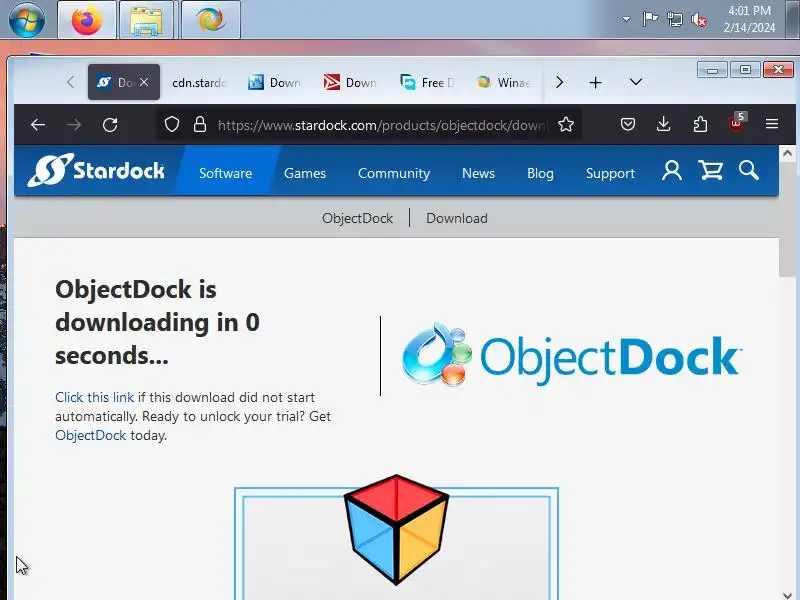The width and height of the screenshot is (800, 600).
Task: Click the page scrollbar up arrow
Action: click(x=787, y=153)
